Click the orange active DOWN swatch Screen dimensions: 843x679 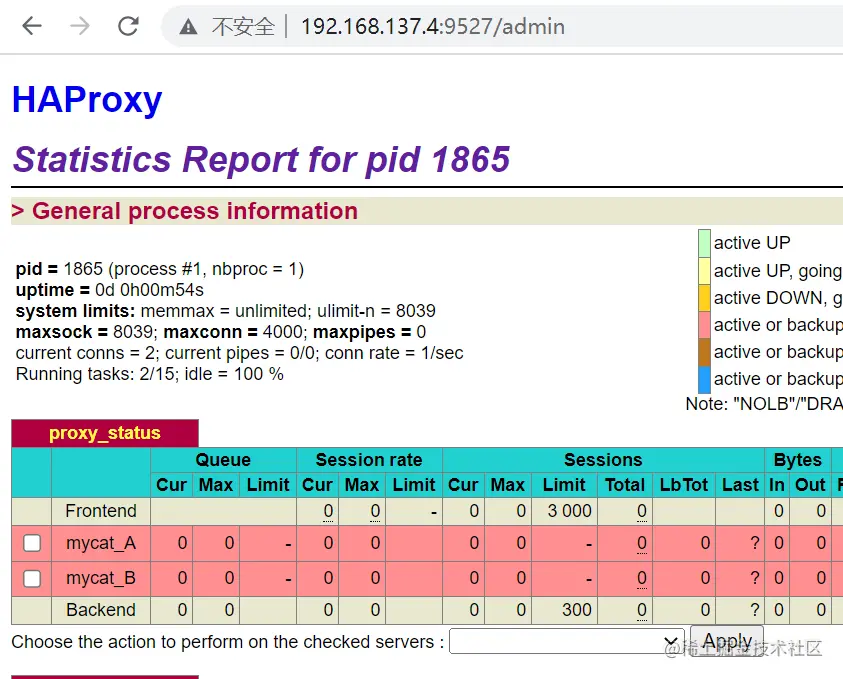[704, 298]
